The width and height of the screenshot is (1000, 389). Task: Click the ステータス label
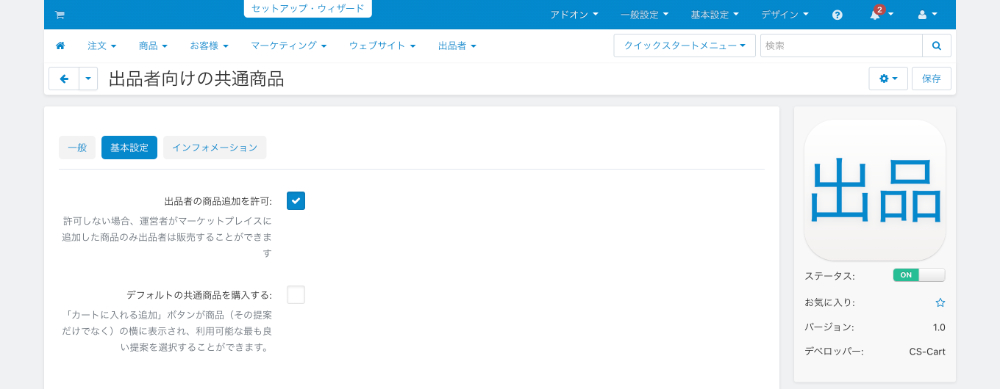[x=830, y=276]
